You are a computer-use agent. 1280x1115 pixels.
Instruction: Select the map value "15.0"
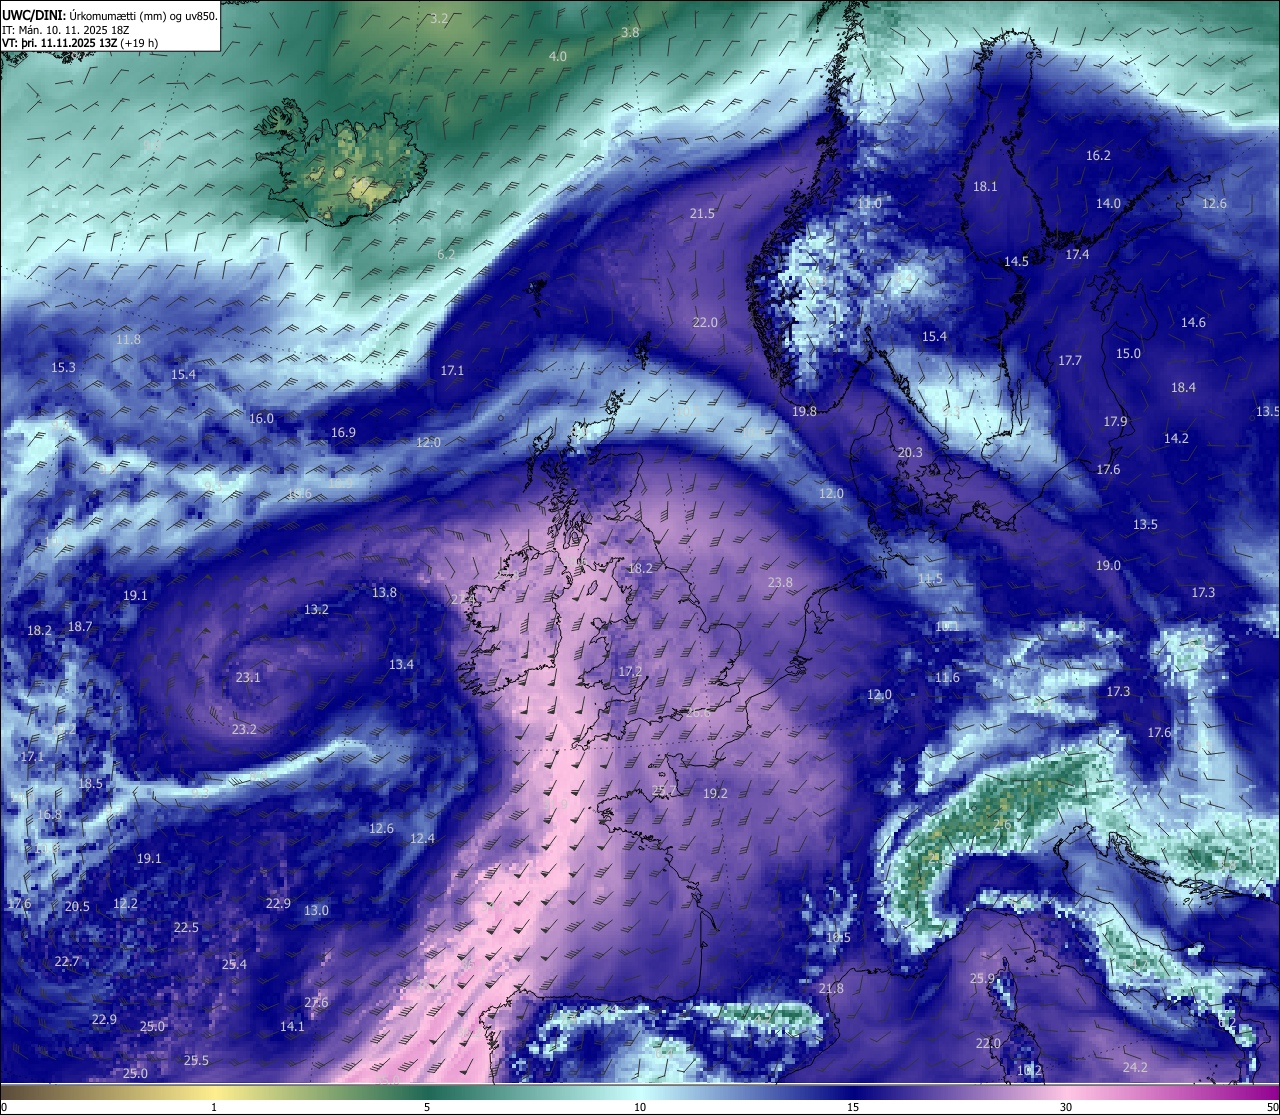[1128, 354]
